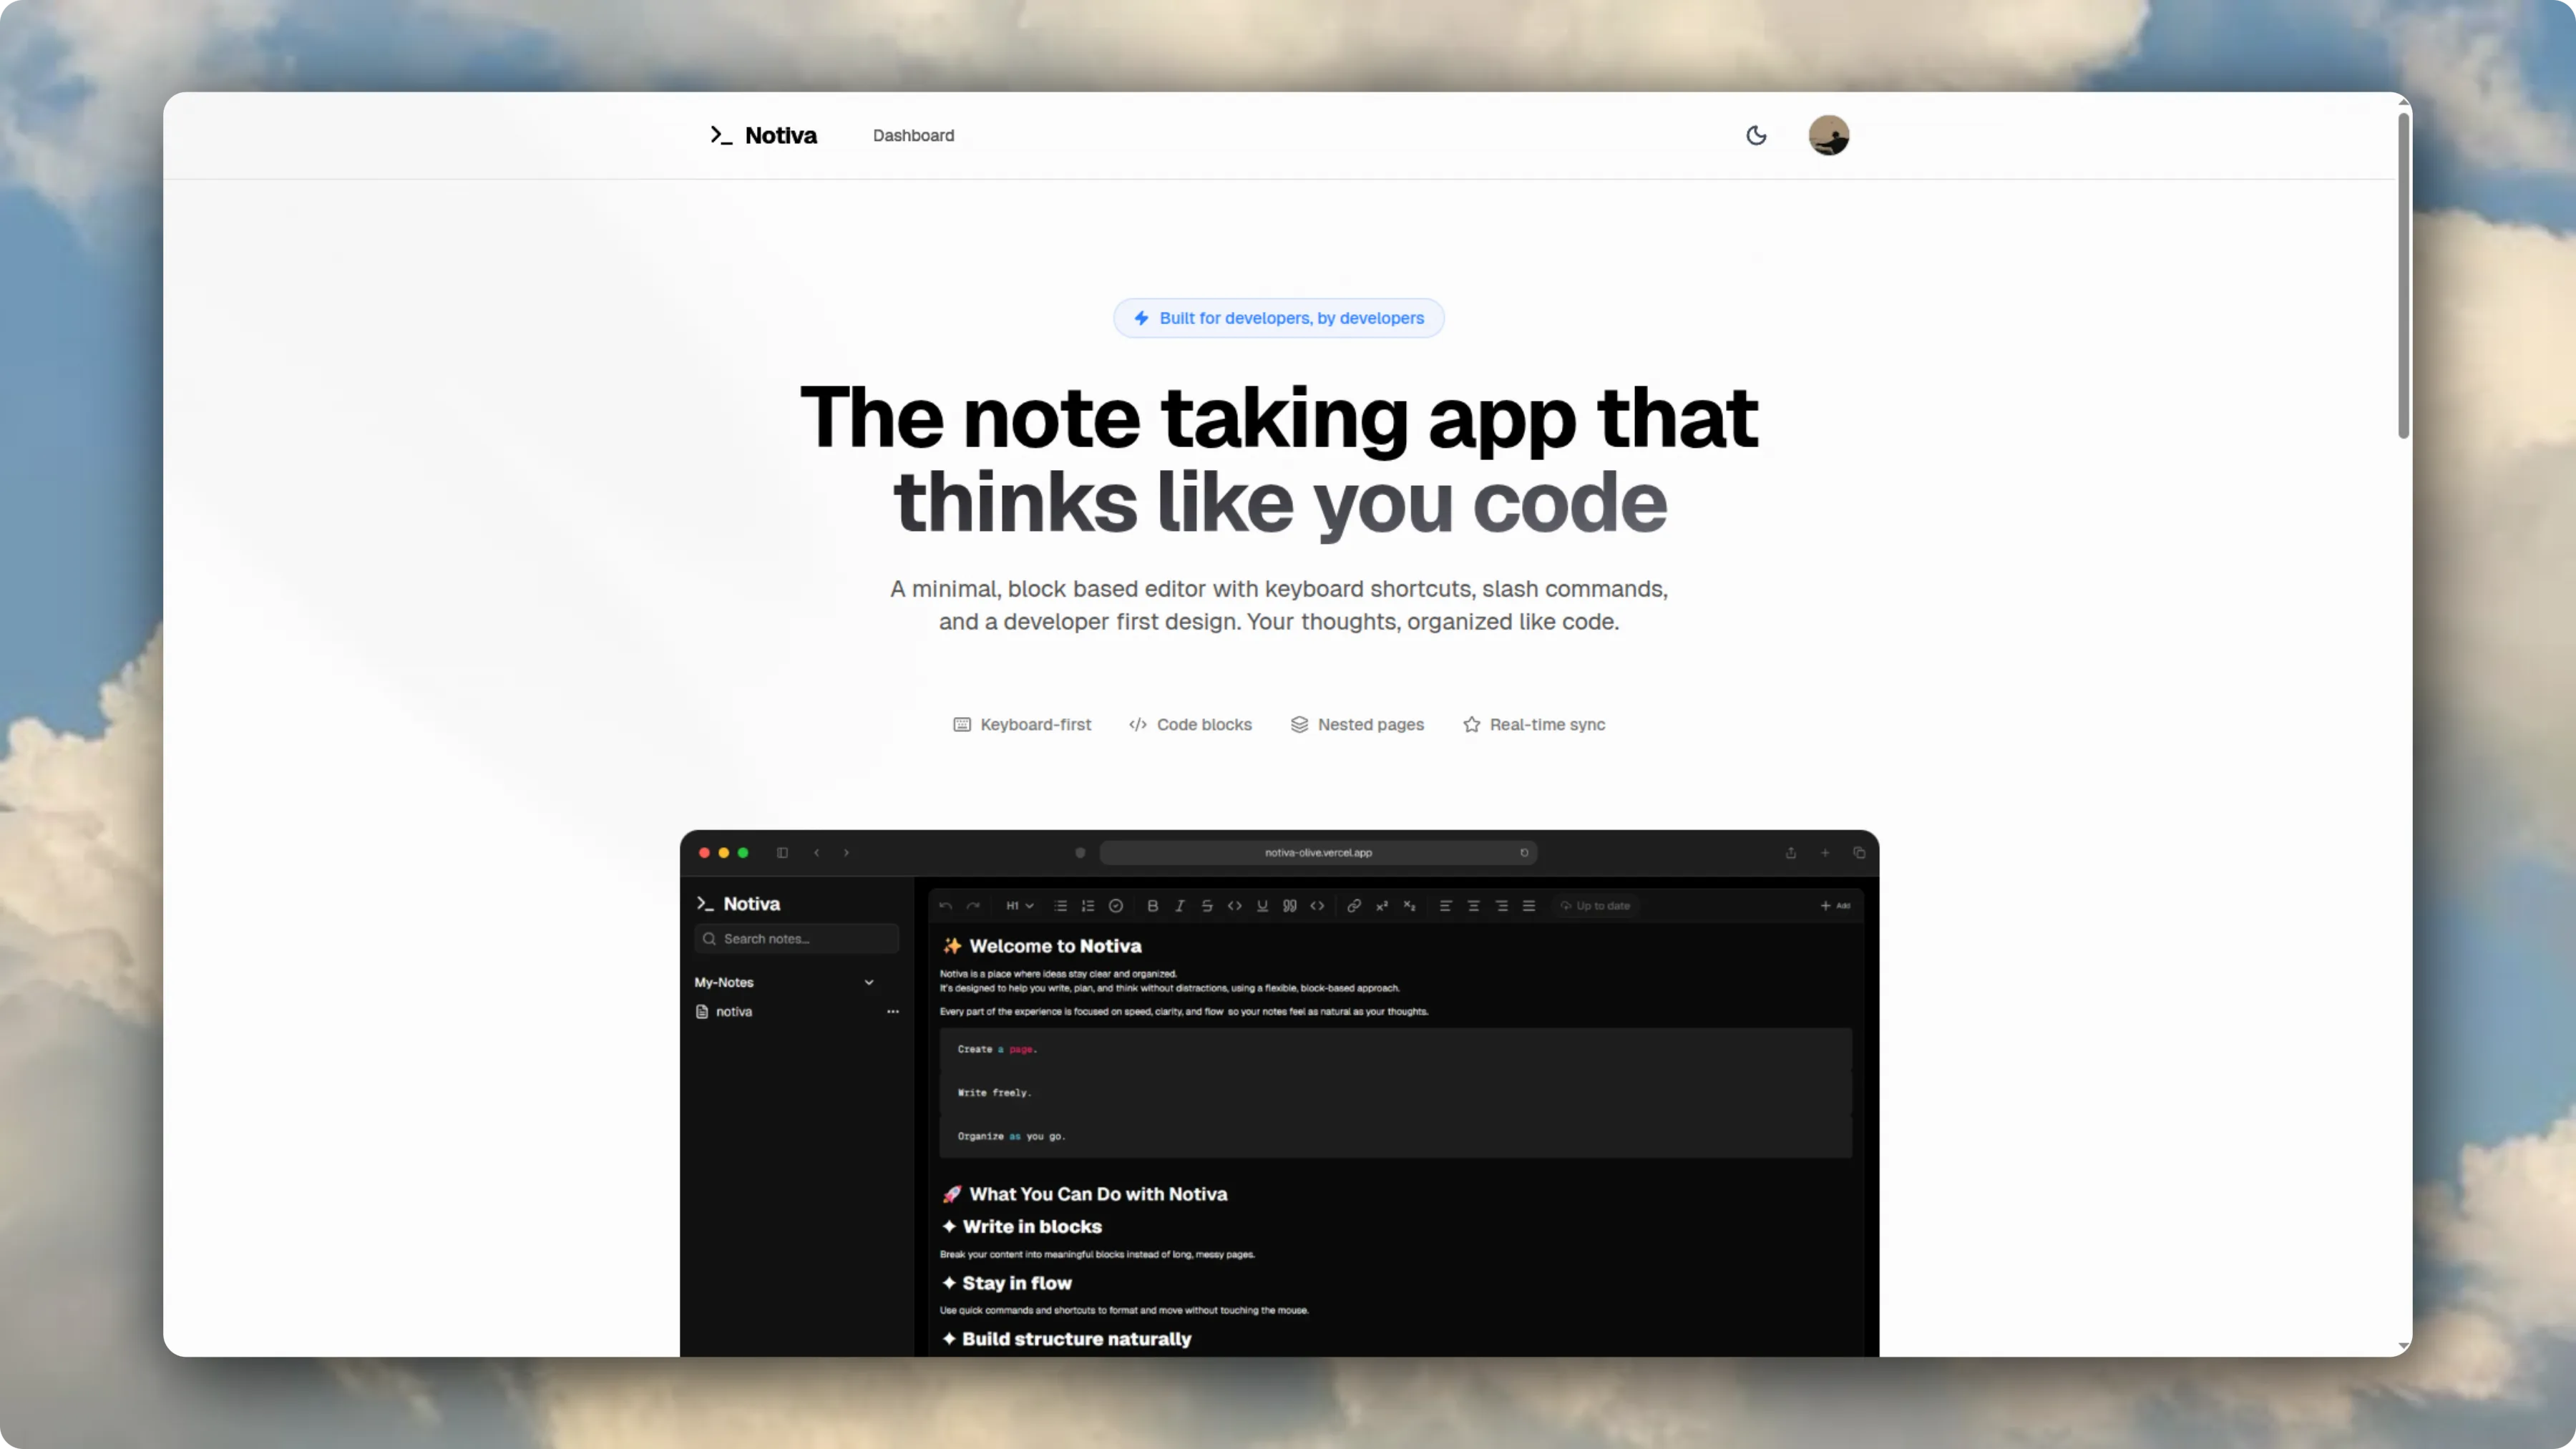Open the Dashboard nav link
This screenshot has height=1449, width=2576.
click(x=913, y=135)
